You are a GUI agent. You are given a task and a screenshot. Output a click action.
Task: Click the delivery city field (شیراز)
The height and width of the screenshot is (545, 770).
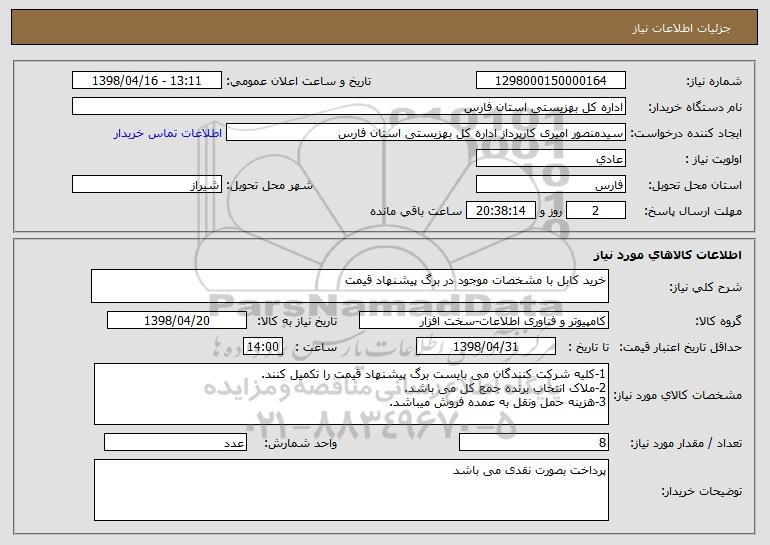pyautogui.click(x=147, y=185)
